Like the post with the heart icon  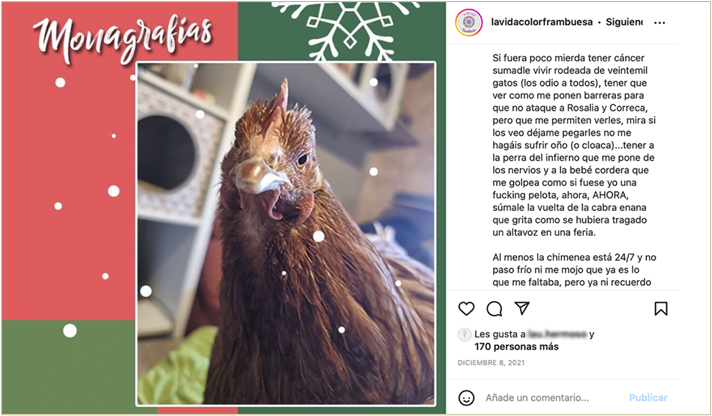pyautogui.click(x=466, y=309)
